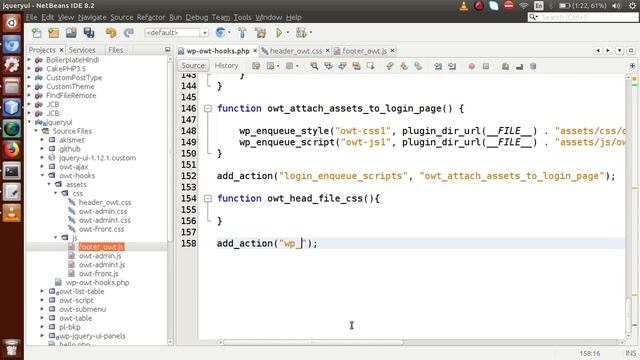Open the dropdown arrow beside Run button
The width and height of the screenshot is (640, 360).
(x=288, y=33)
